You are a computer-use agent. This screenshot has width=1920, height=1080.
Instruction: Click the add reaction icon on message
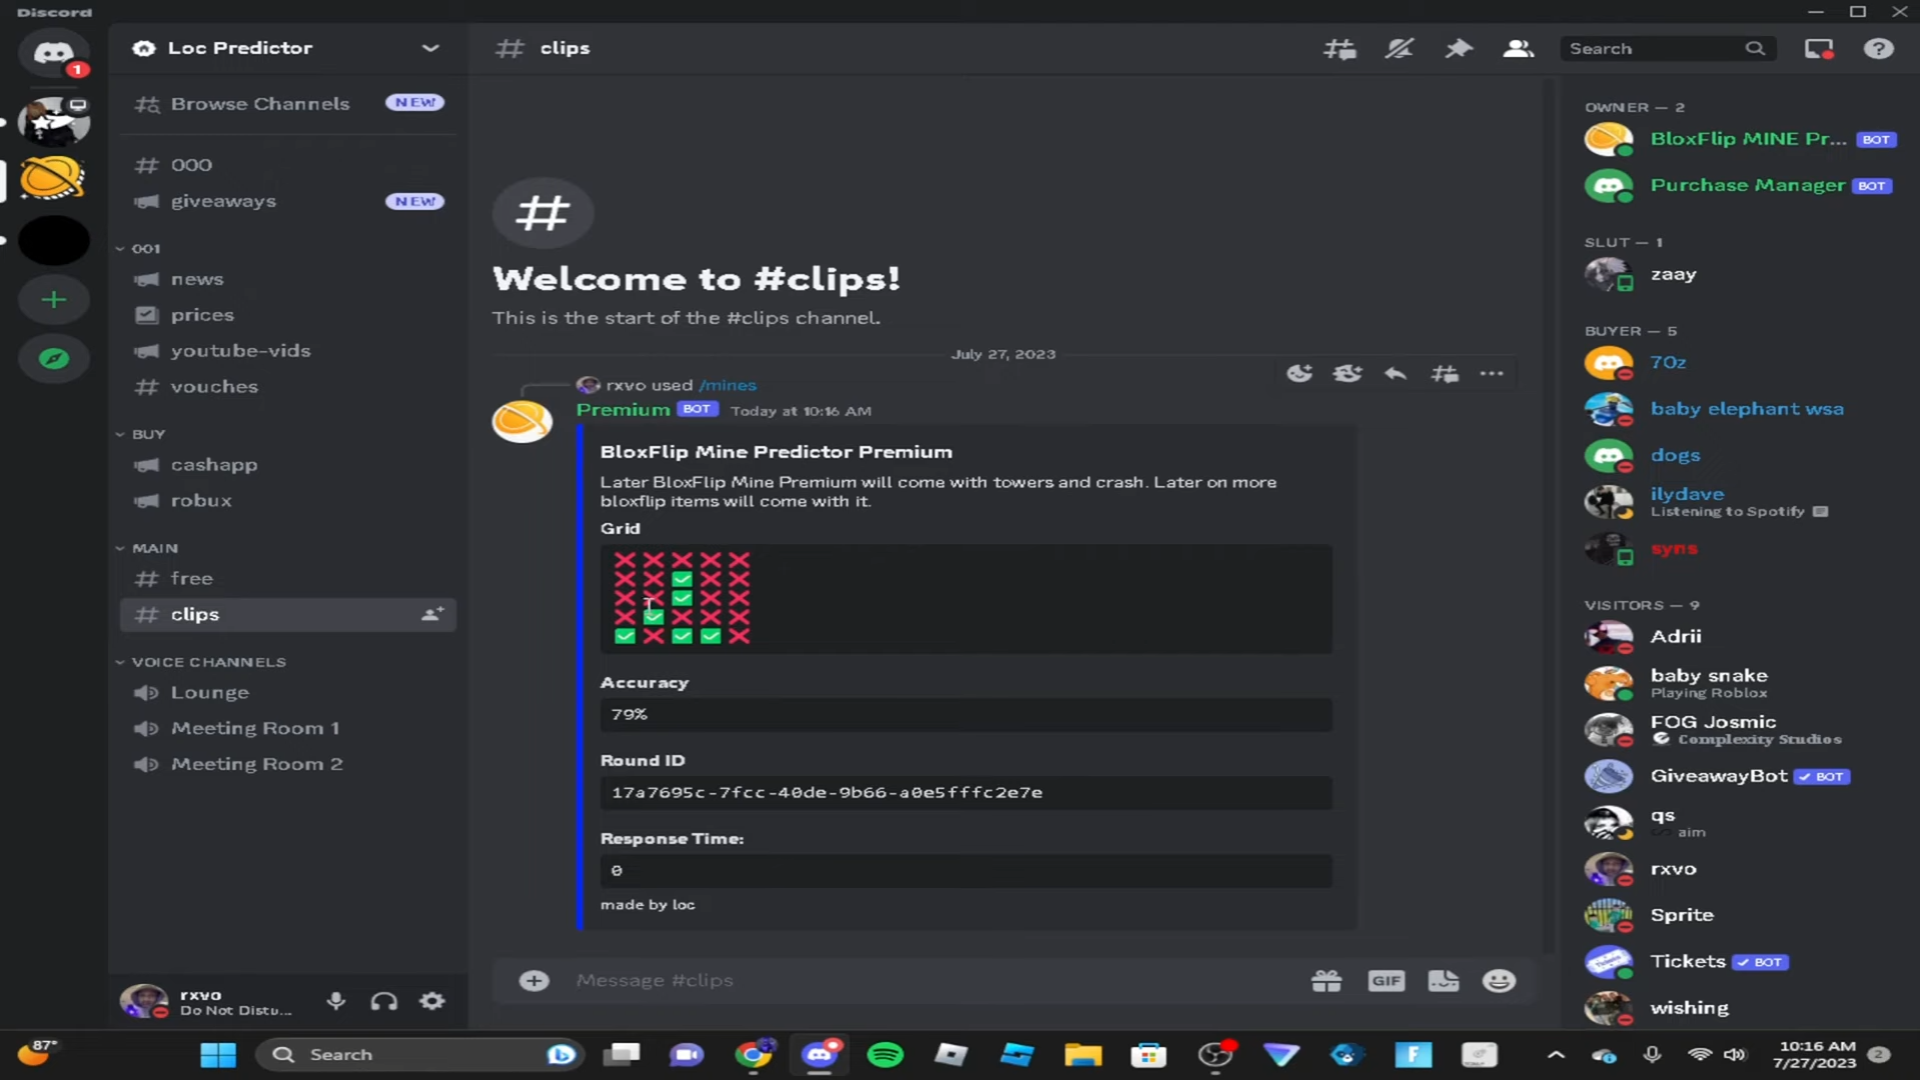1299,374
